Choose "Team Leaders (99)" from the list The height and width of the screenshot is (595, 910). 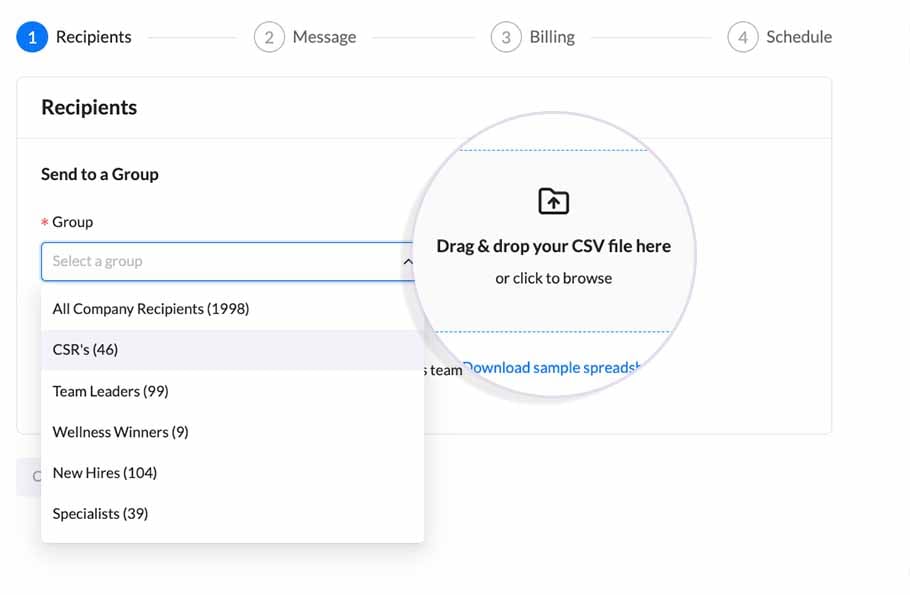[x=110, y=391]
